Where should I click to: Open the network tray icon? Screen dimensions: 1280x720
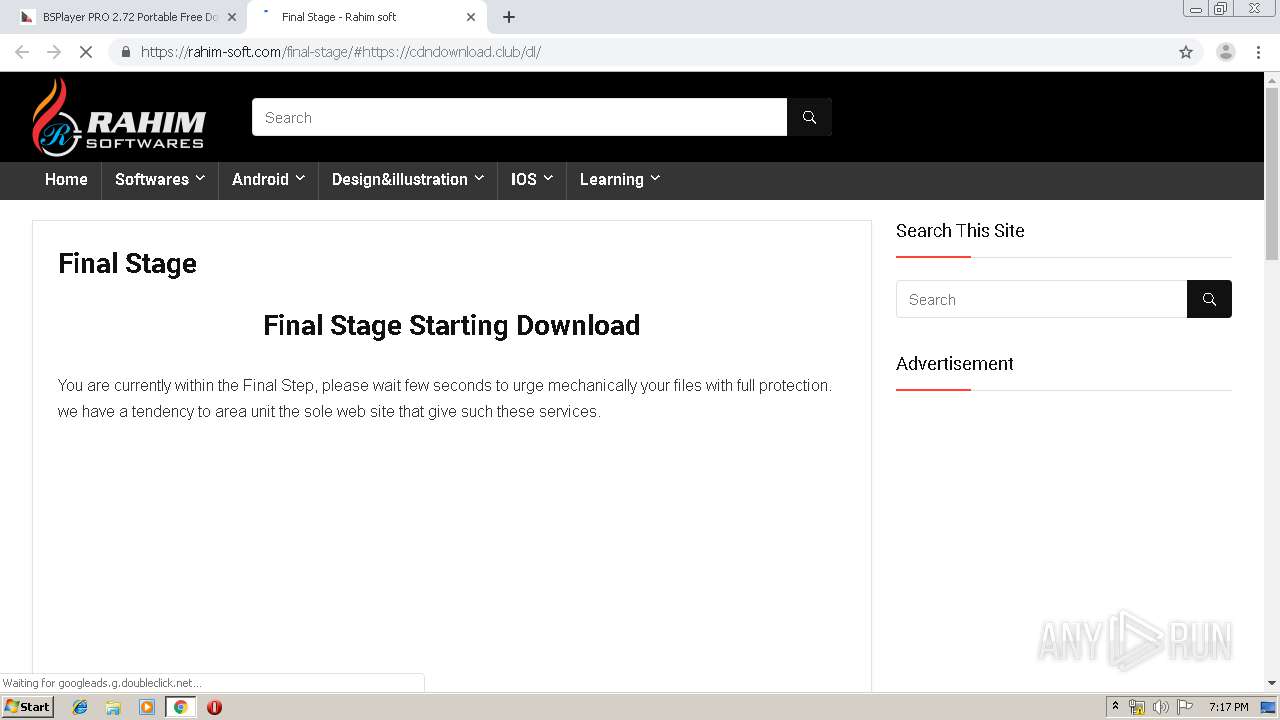(1137, 707)
